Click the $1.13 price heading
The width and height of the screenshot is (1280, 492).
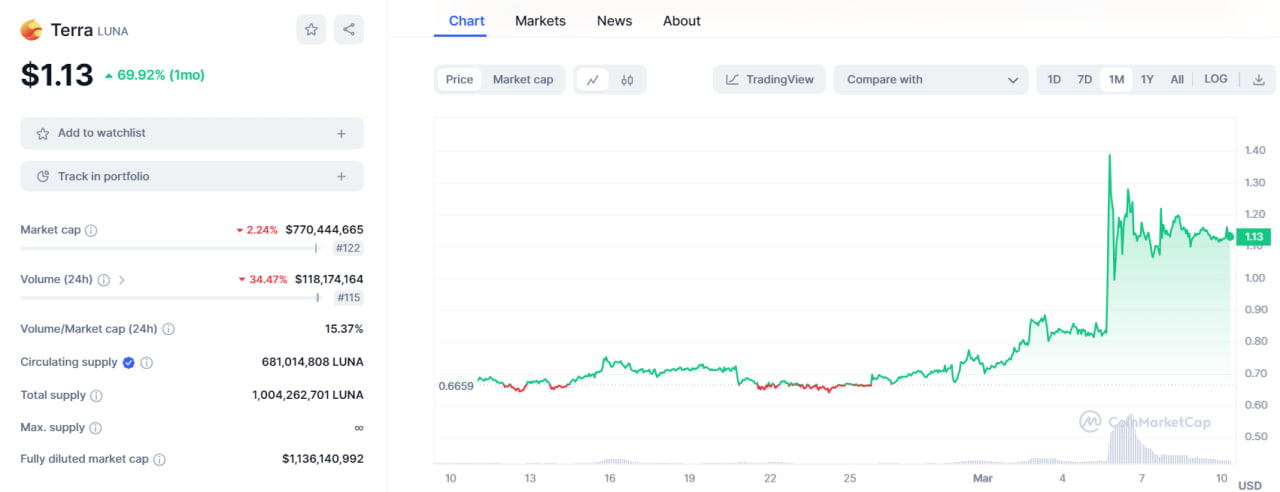click(57, 75)
